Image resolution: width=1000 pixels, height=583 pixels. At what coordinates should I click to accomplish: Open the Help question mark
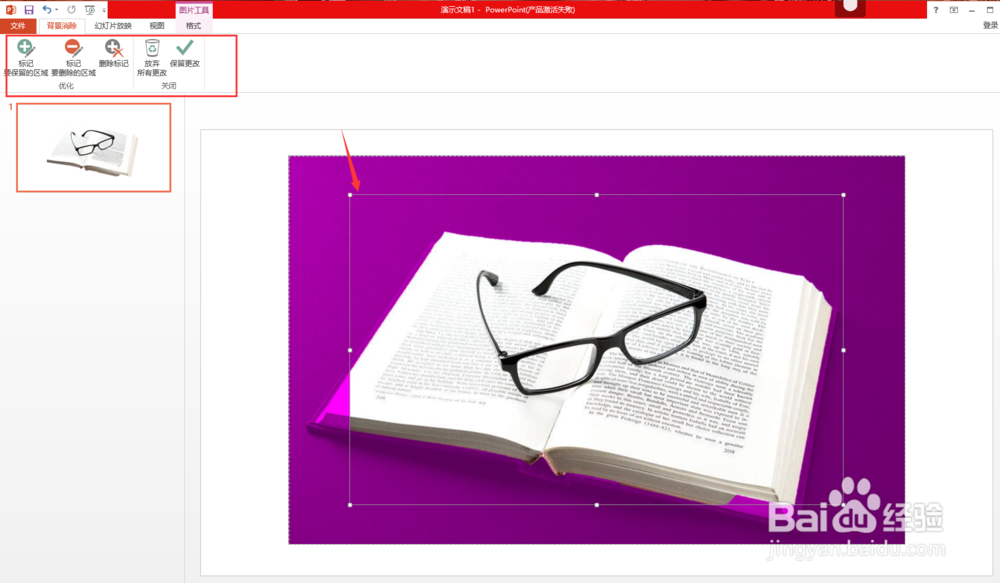(936, 10)
